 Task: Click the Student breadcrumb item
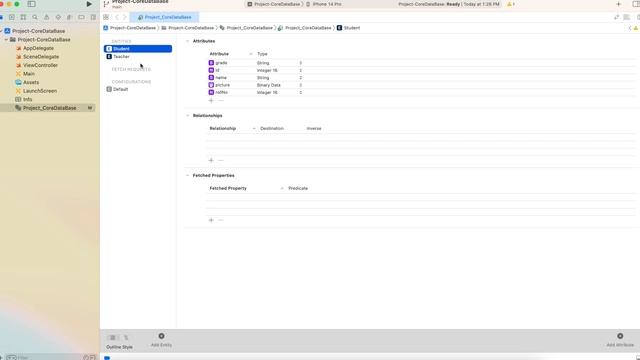[x=349, y=28]
